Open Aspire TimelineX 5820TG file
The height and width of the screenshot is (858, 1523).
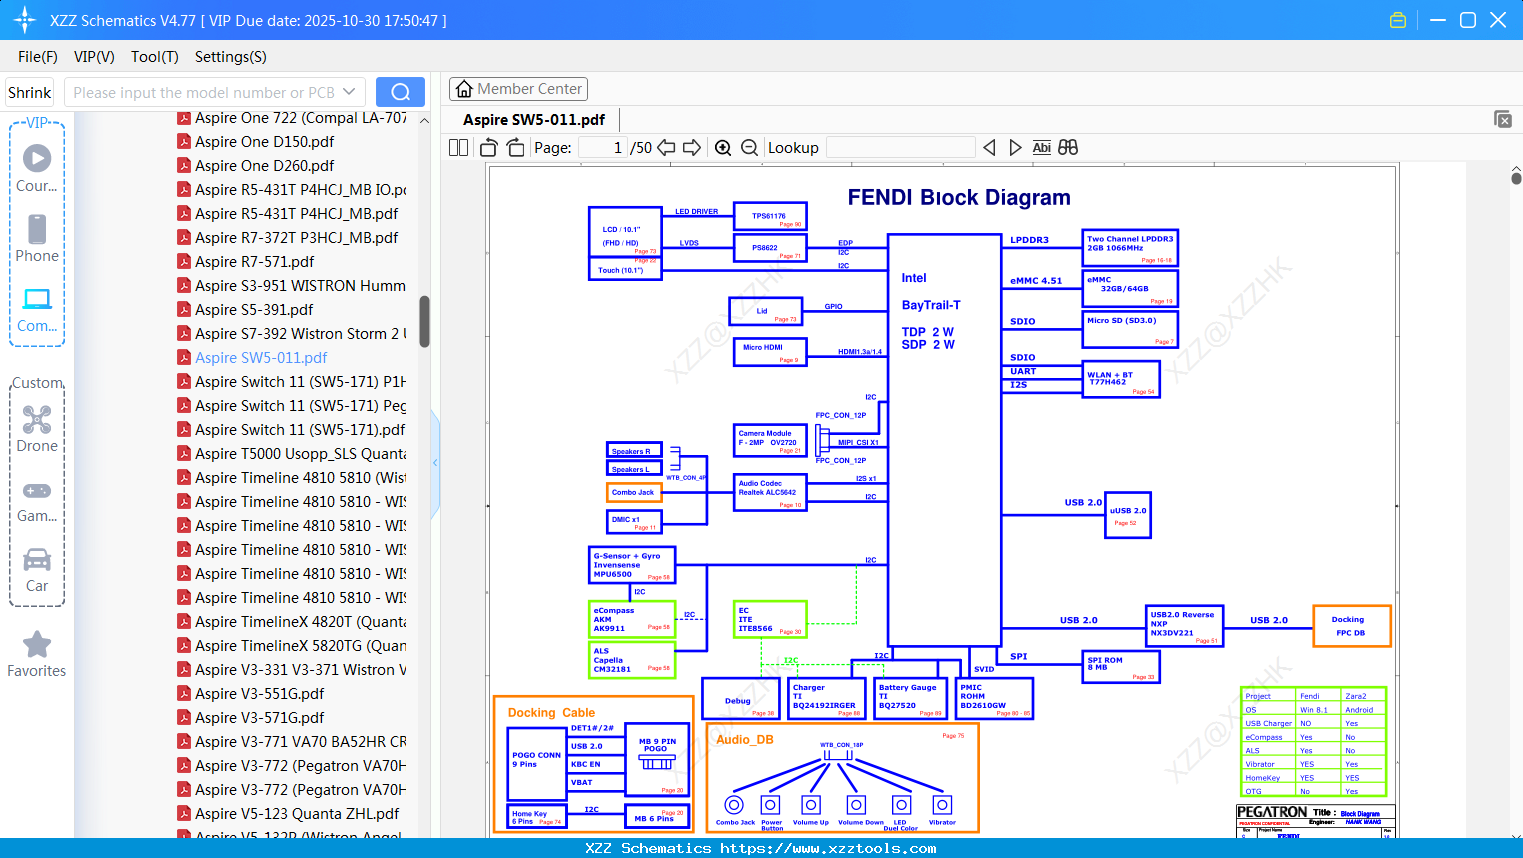[292, 646]
